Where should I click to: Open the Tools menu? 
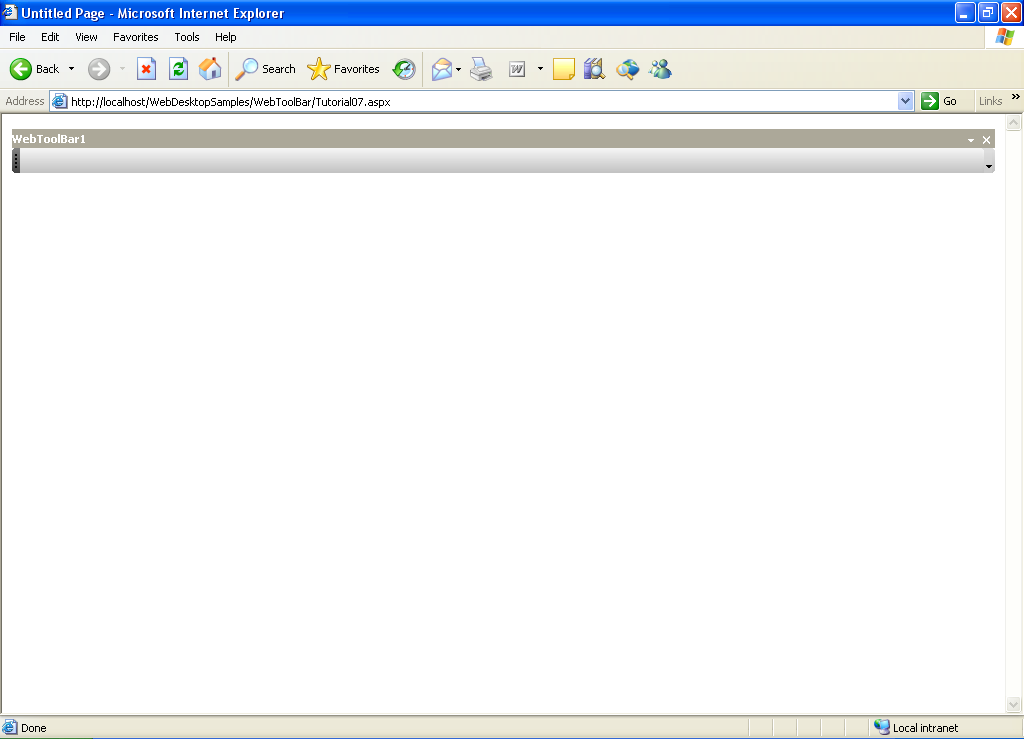click(x=187, y=37)
